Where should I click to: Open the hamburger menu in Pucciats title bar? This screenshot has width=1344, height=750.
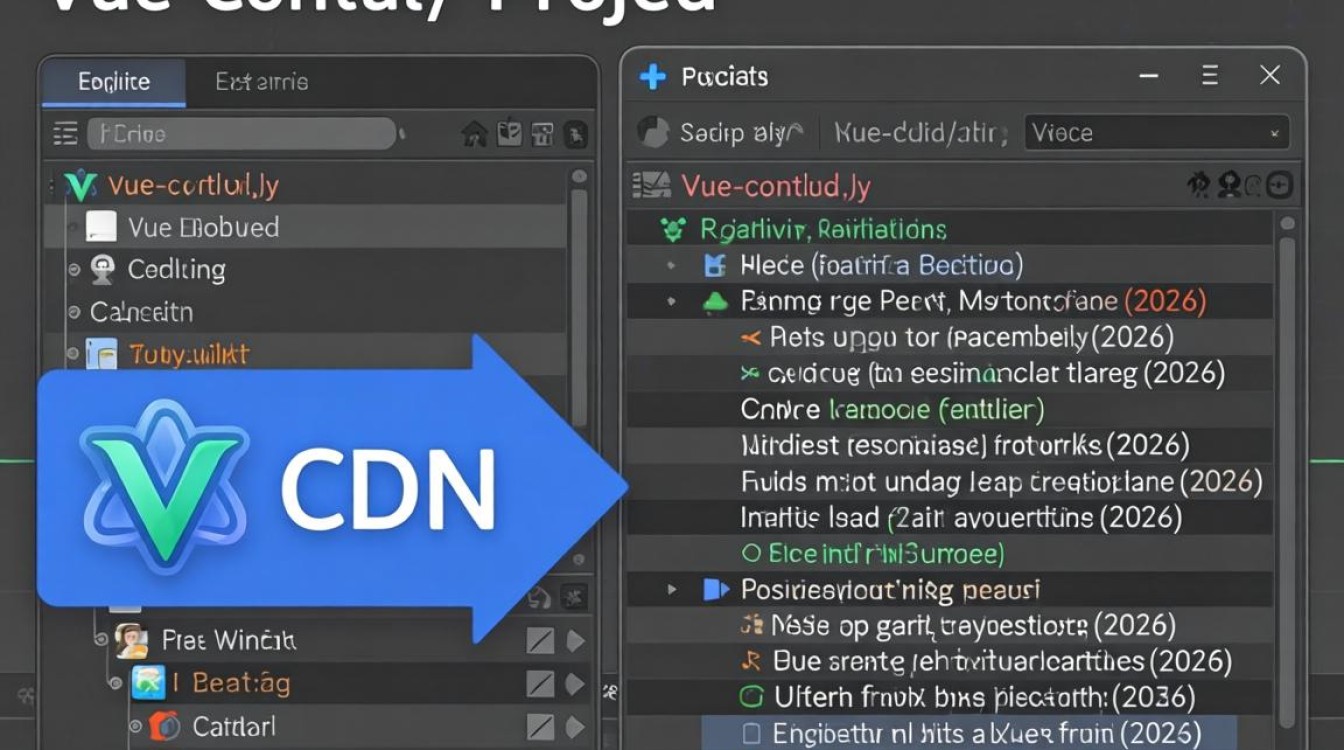coord(1210,75)
